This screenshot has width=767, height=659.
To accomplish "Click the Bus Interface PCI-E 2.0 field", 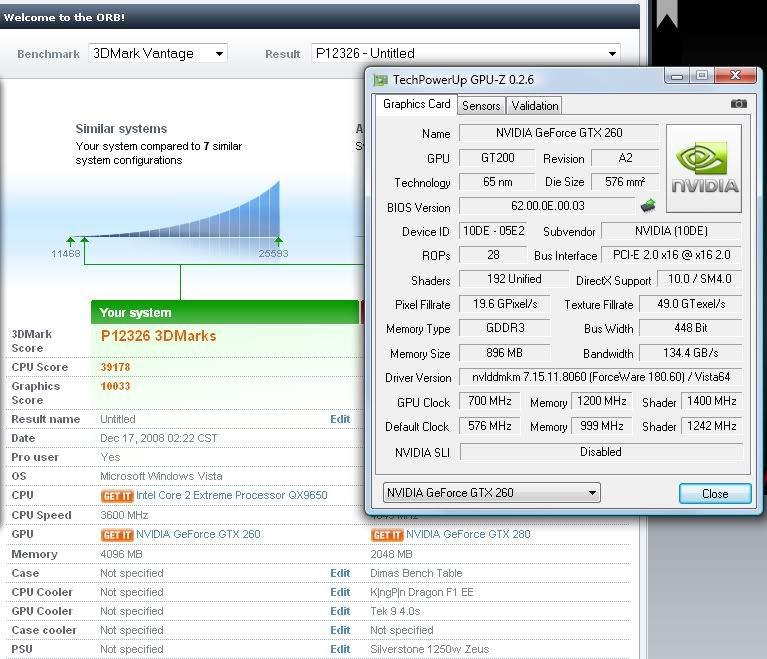I will [x=671, y=255].
